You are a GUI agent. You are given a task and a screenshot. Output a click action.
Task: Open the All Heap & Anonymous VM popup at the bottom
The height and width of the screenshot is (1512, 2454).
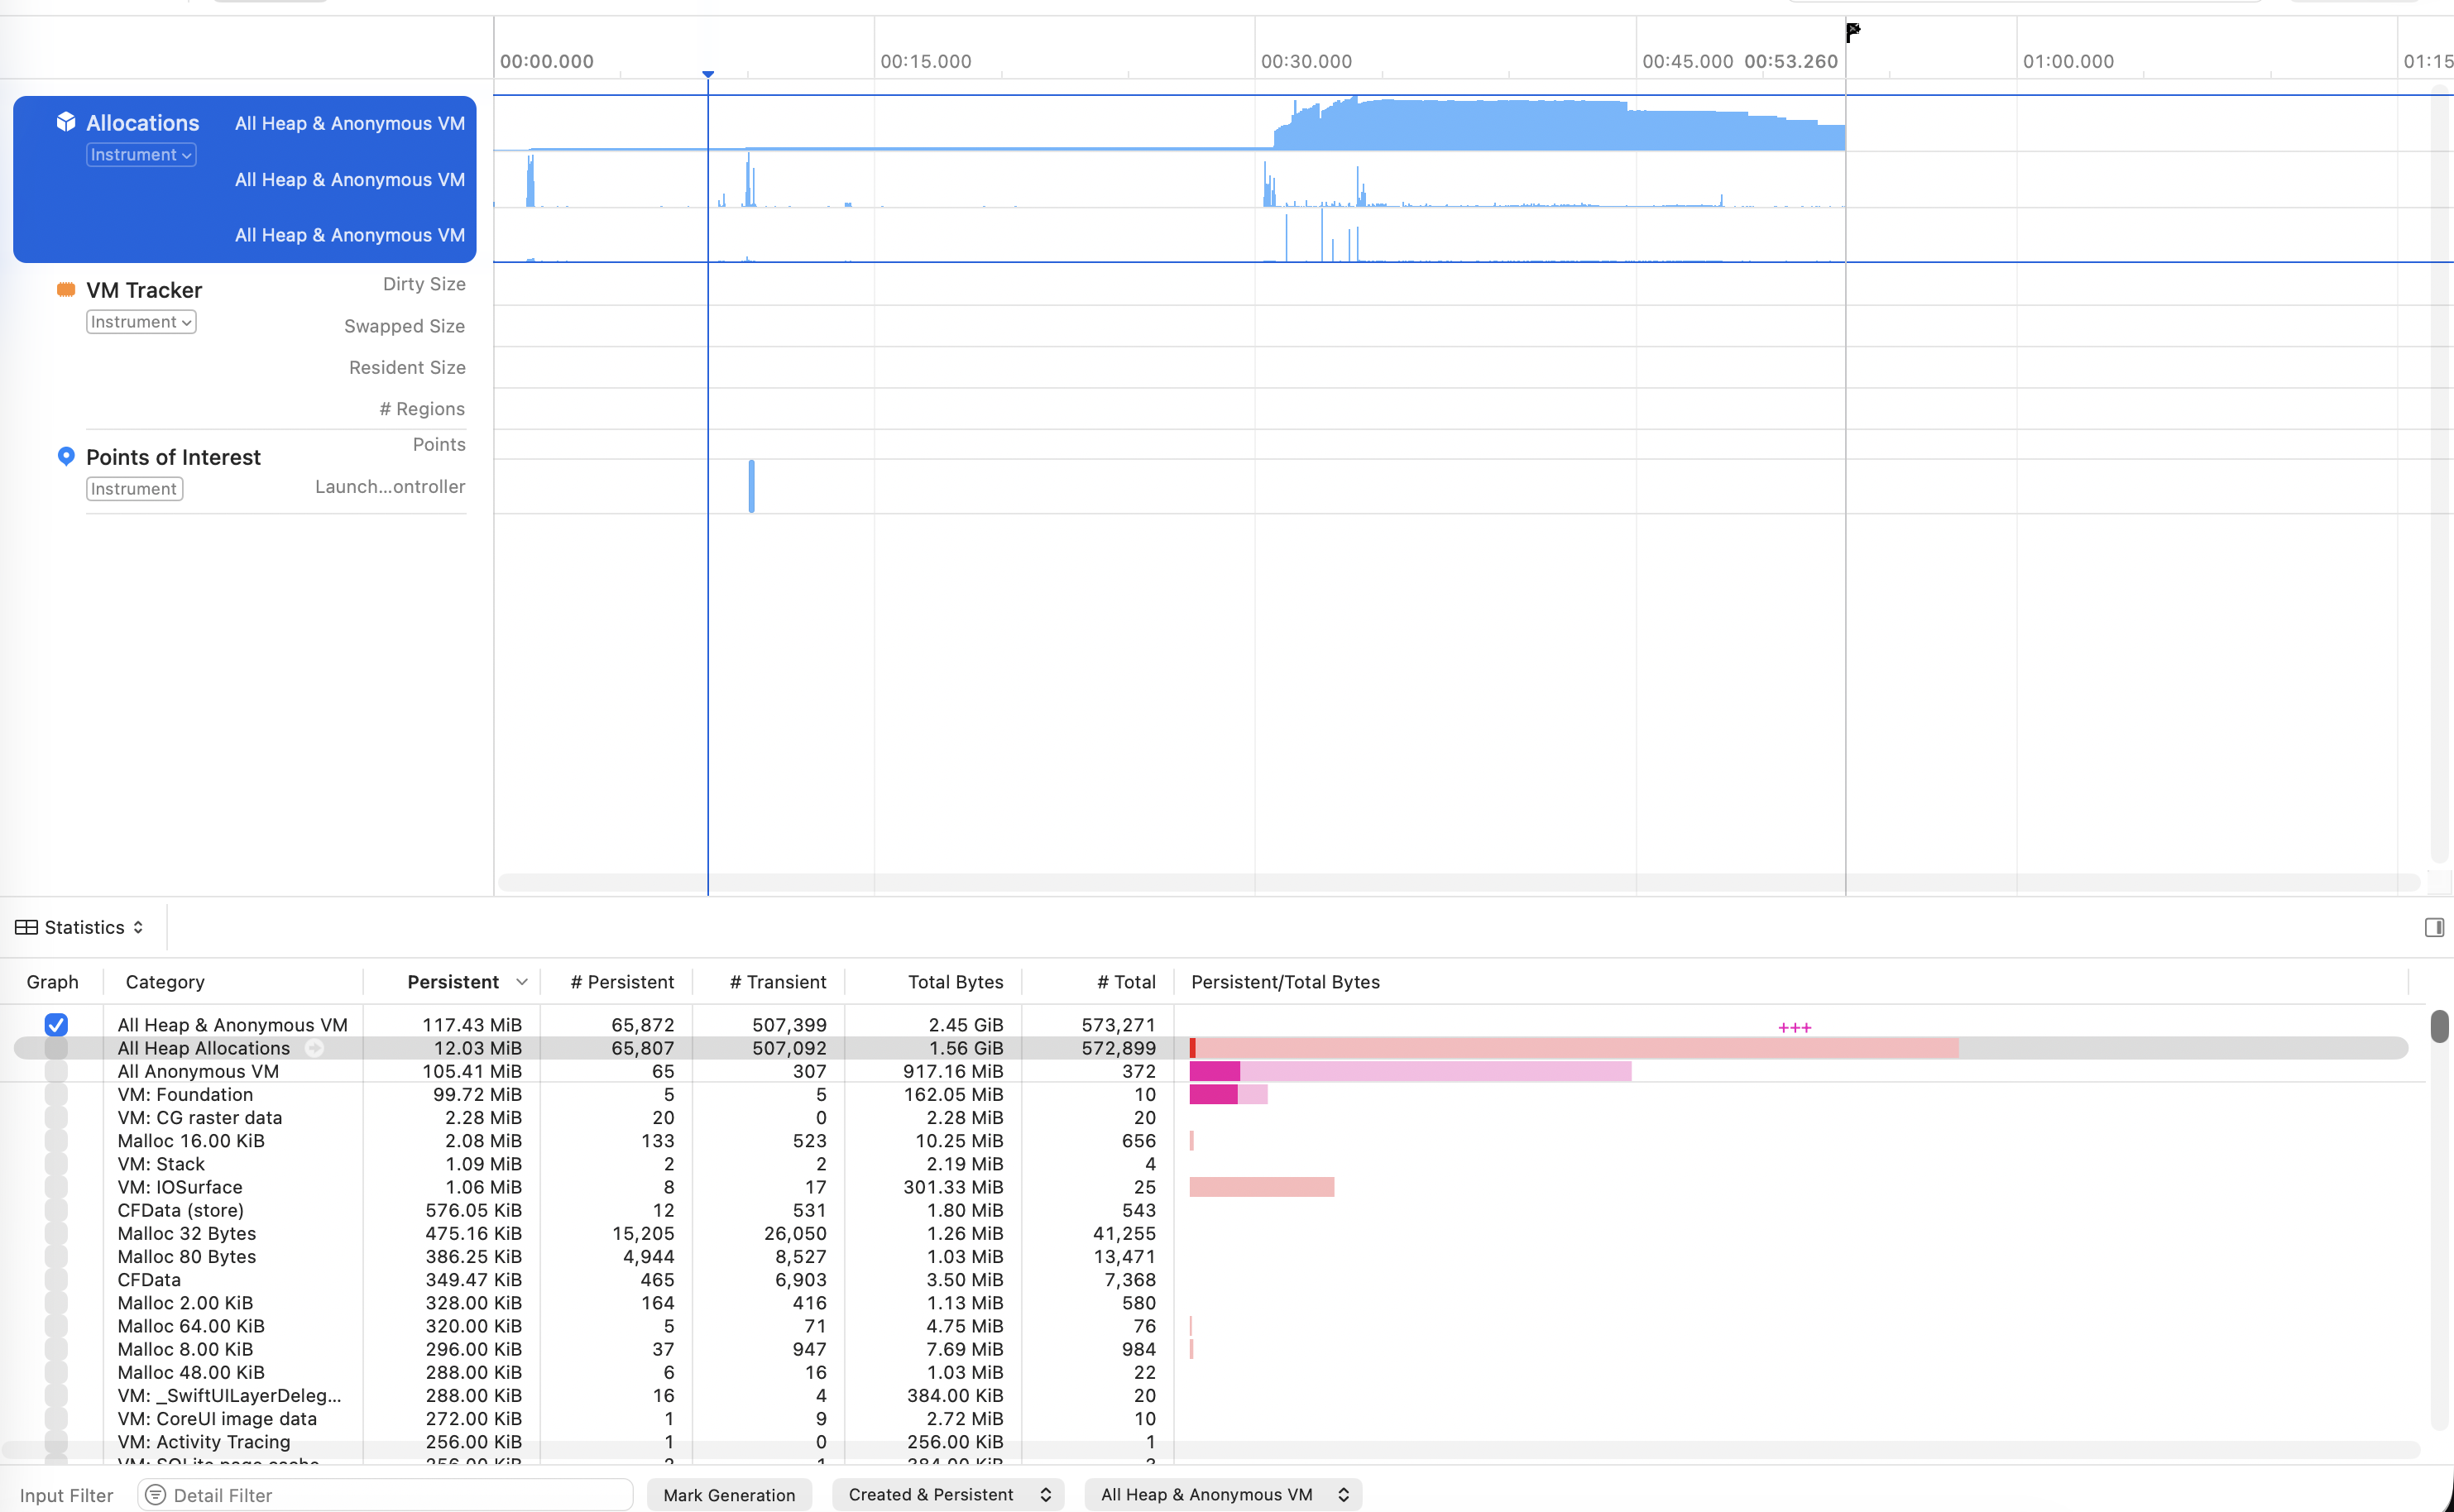[x=1223, y=1495]
